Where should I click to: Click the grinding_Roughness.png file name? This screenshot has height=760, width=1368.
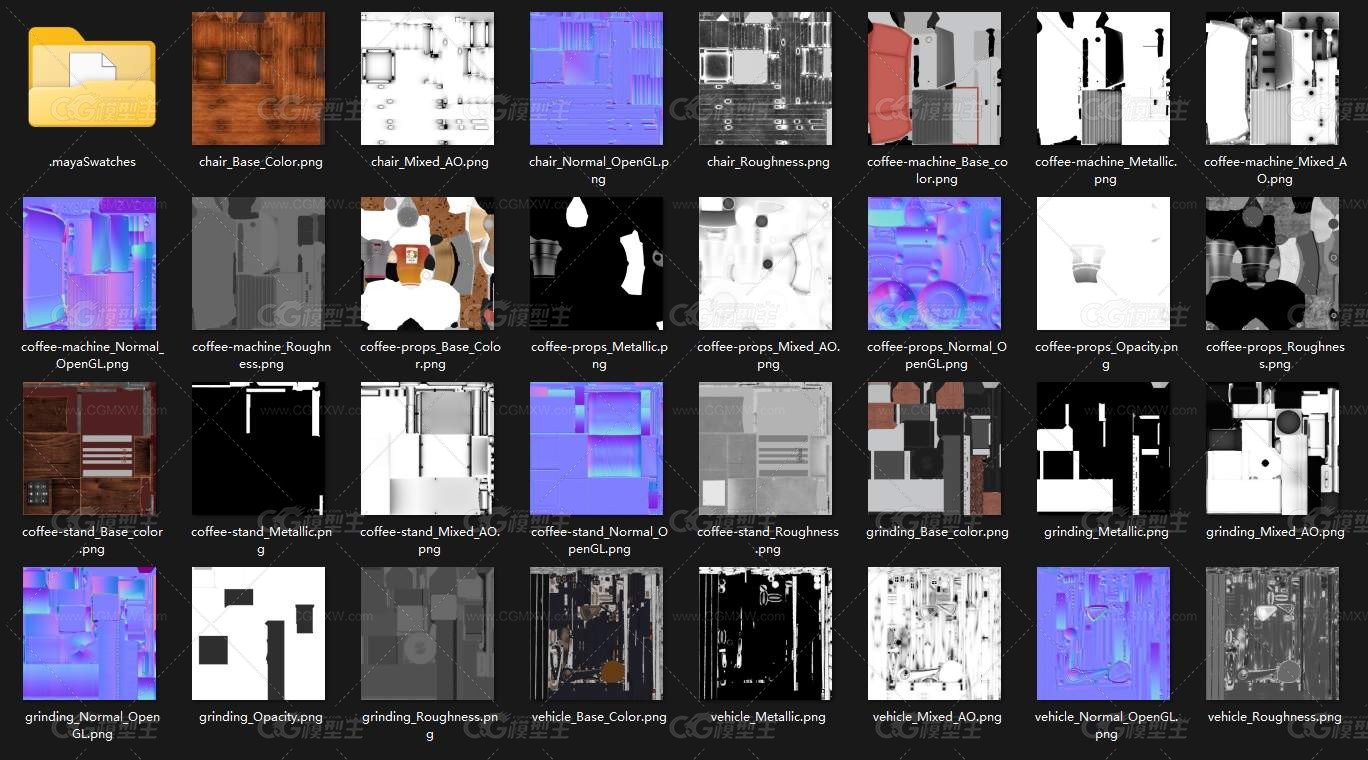click(430, 725)
